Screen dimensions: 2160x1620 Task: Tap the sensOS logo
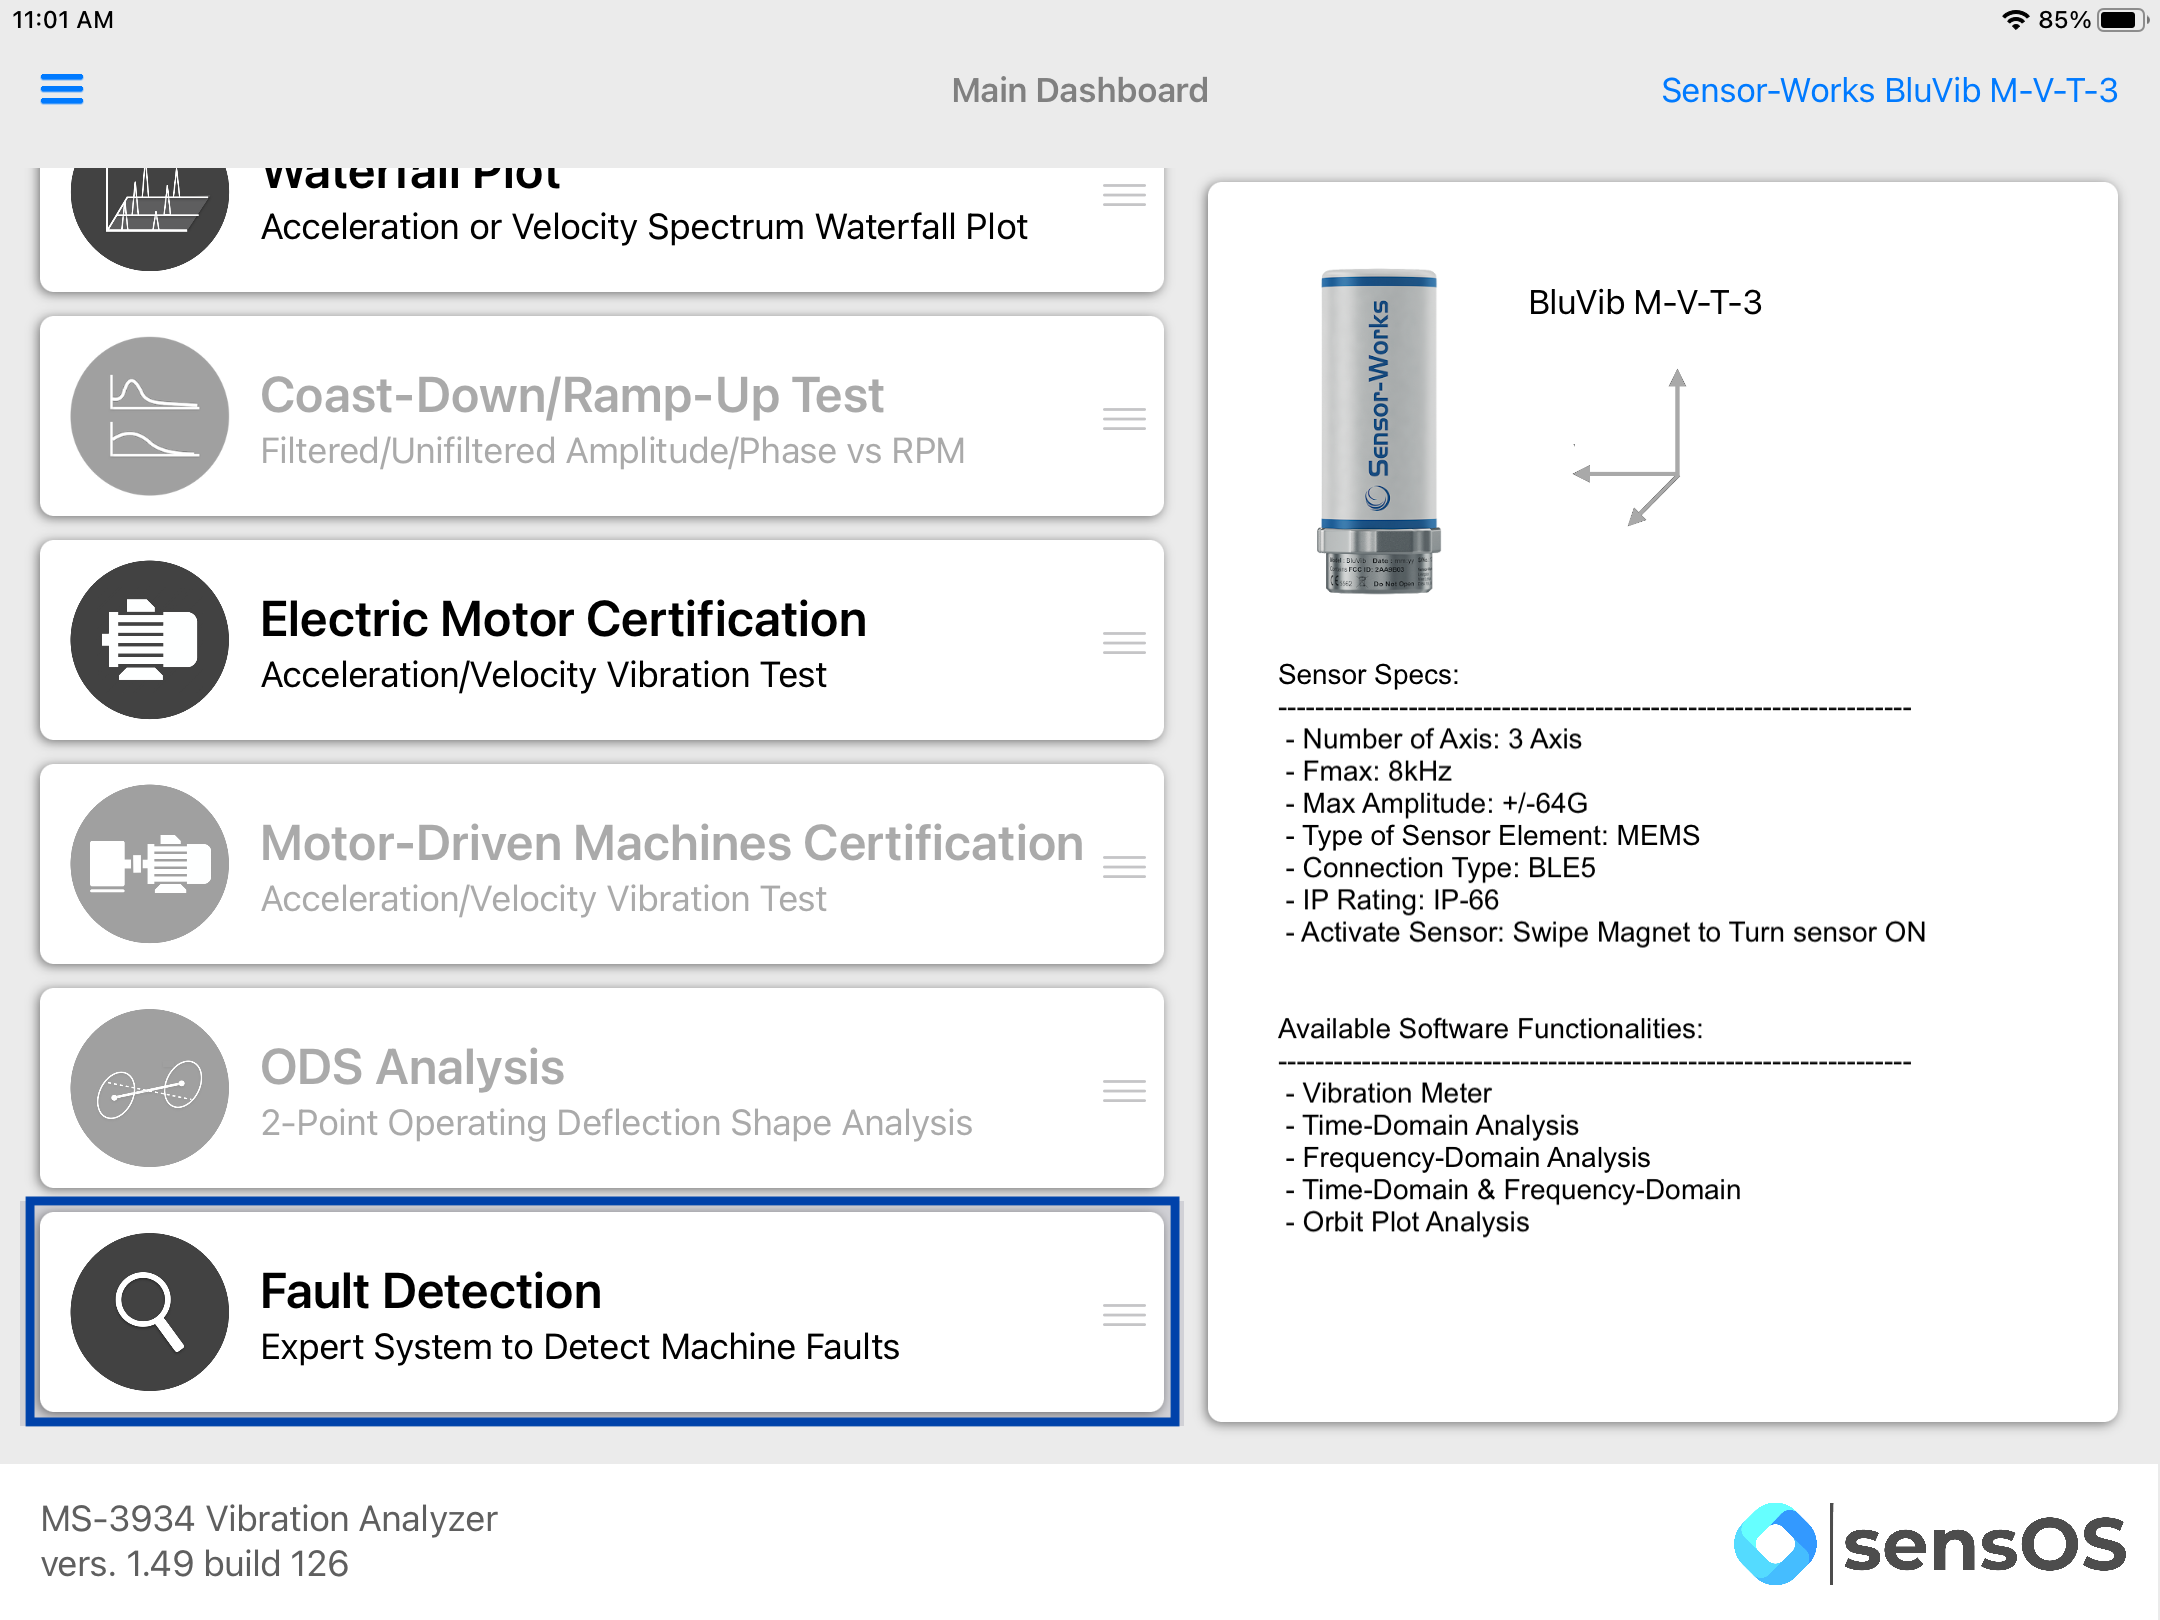click(1930, 1544)
